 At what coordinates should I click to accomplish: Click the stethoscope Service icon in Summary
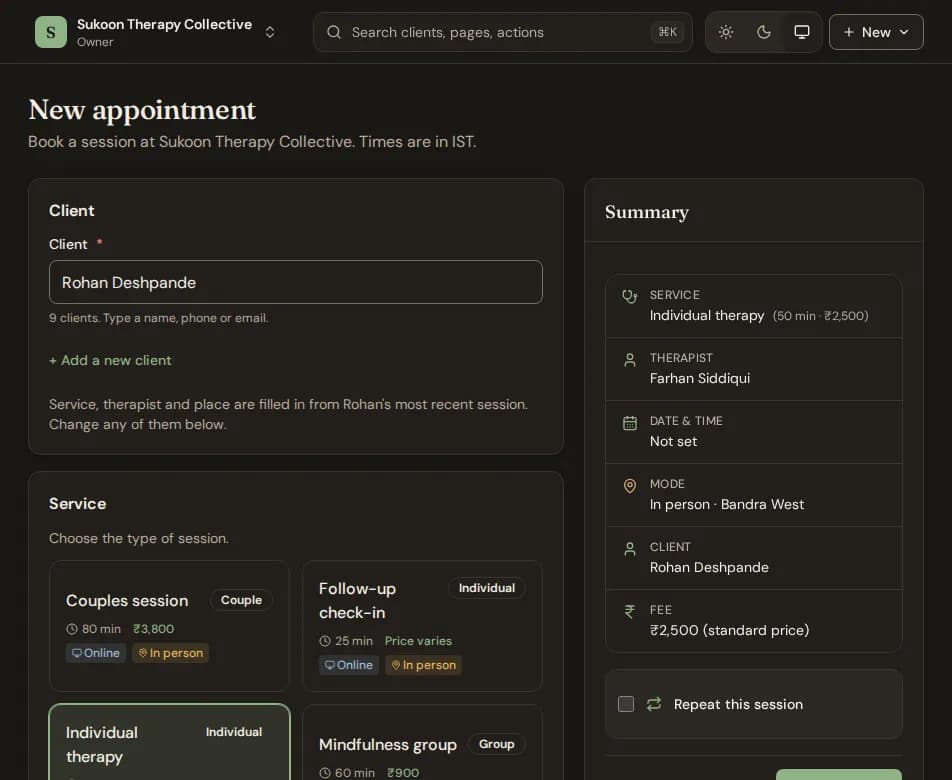point(630,296)
